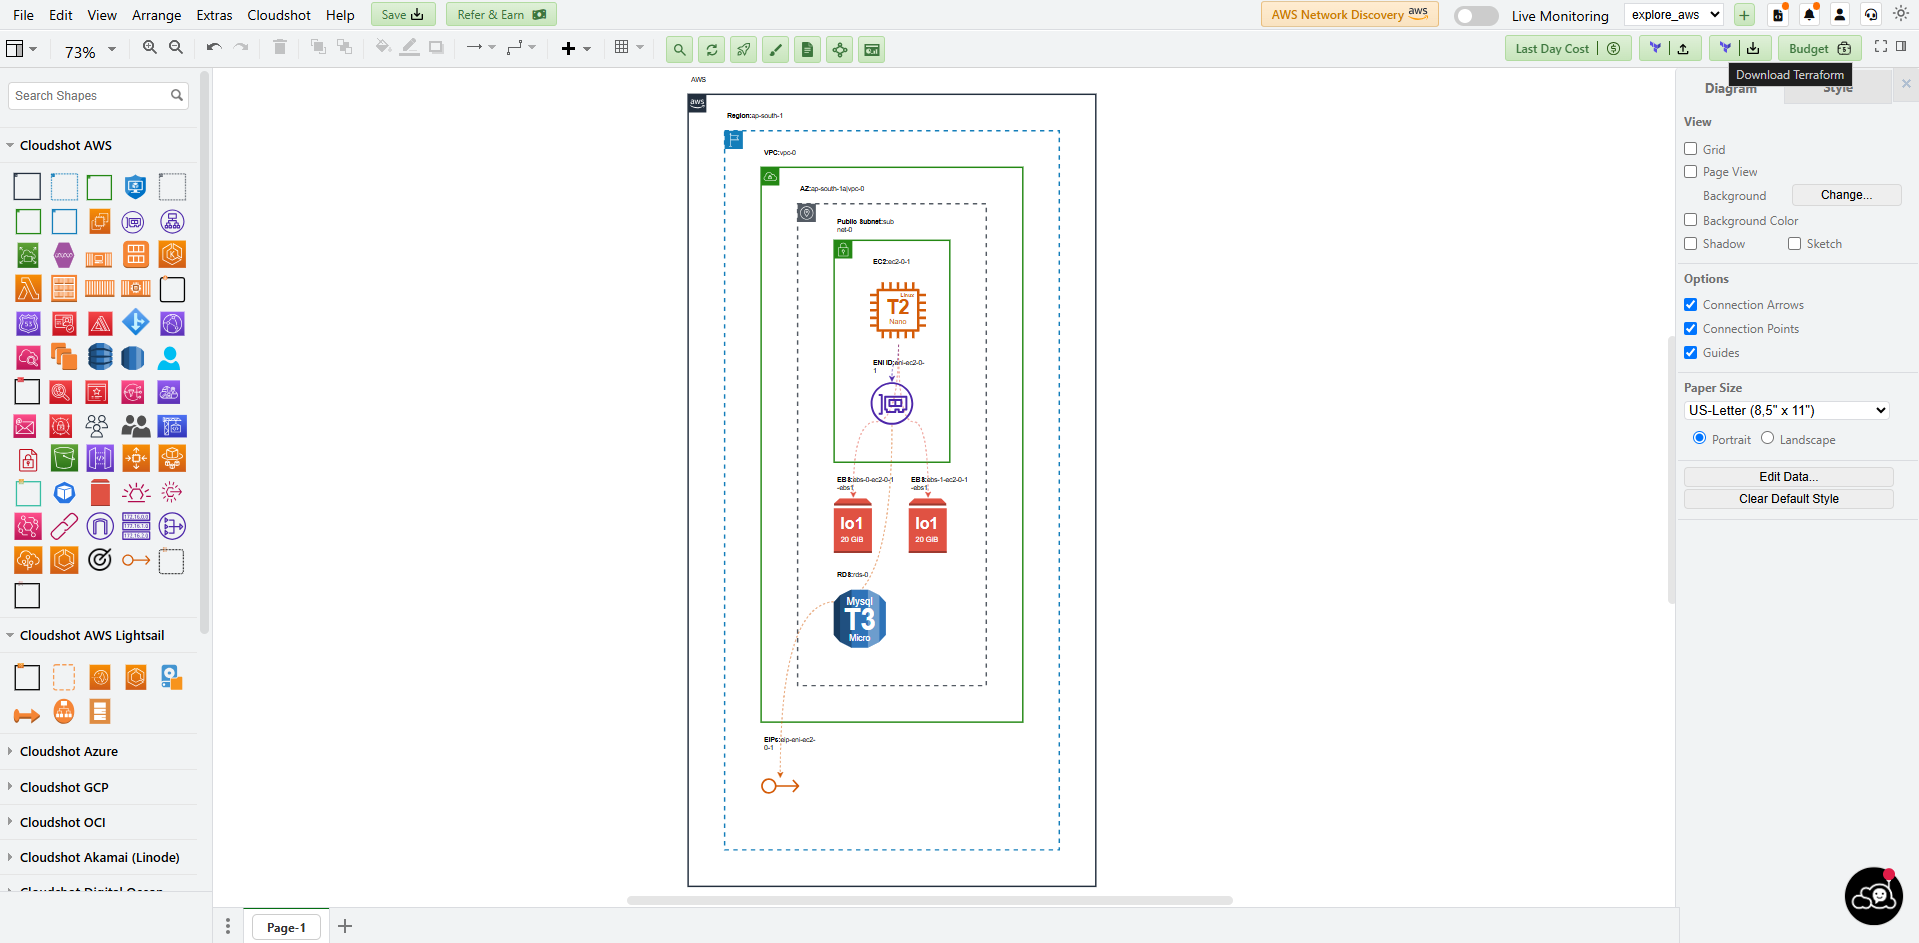Select the Elastic IP key icon on canvas

tap(780, 786)
